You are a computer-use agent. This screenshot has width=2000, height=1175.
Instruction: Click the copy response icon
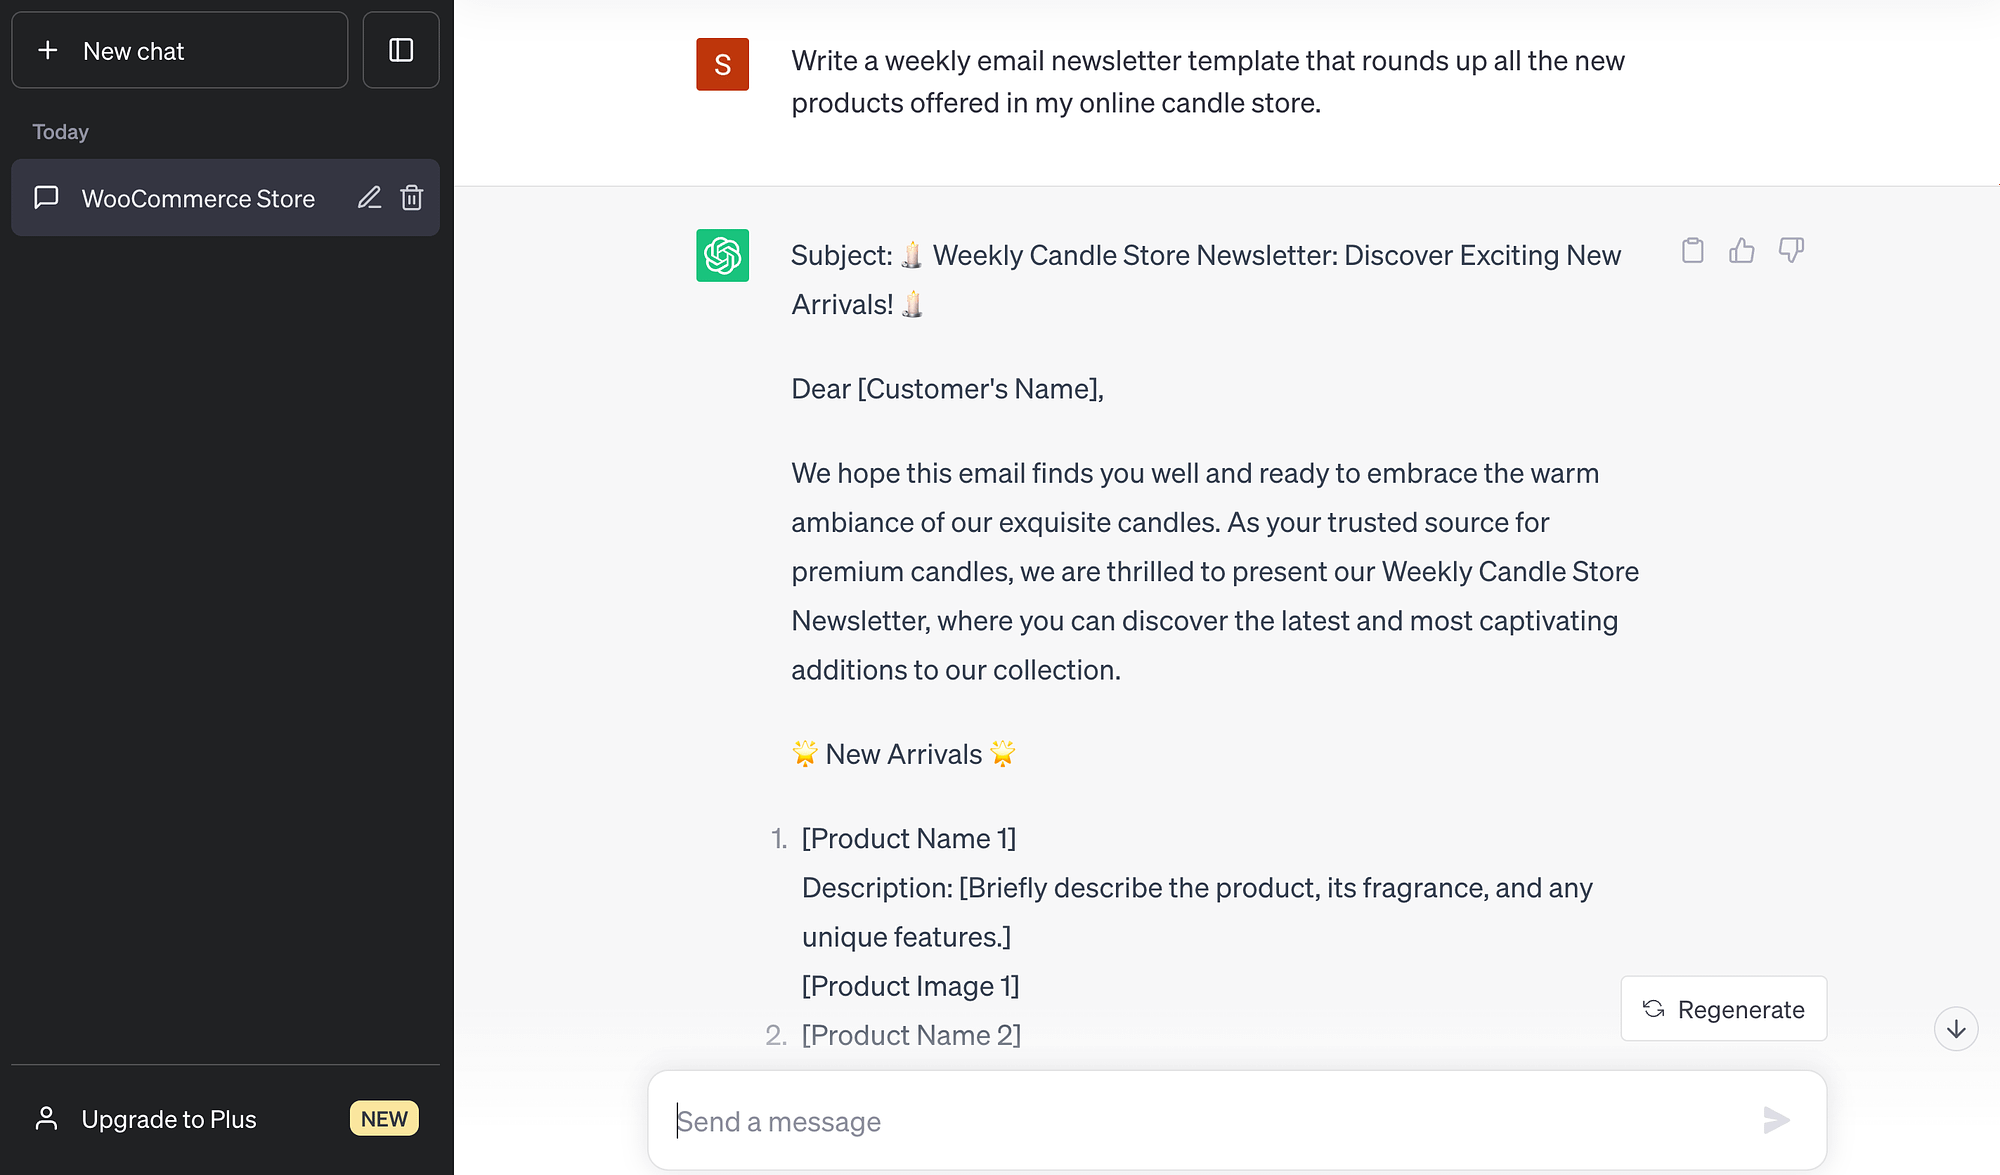tap(1692, 249)
